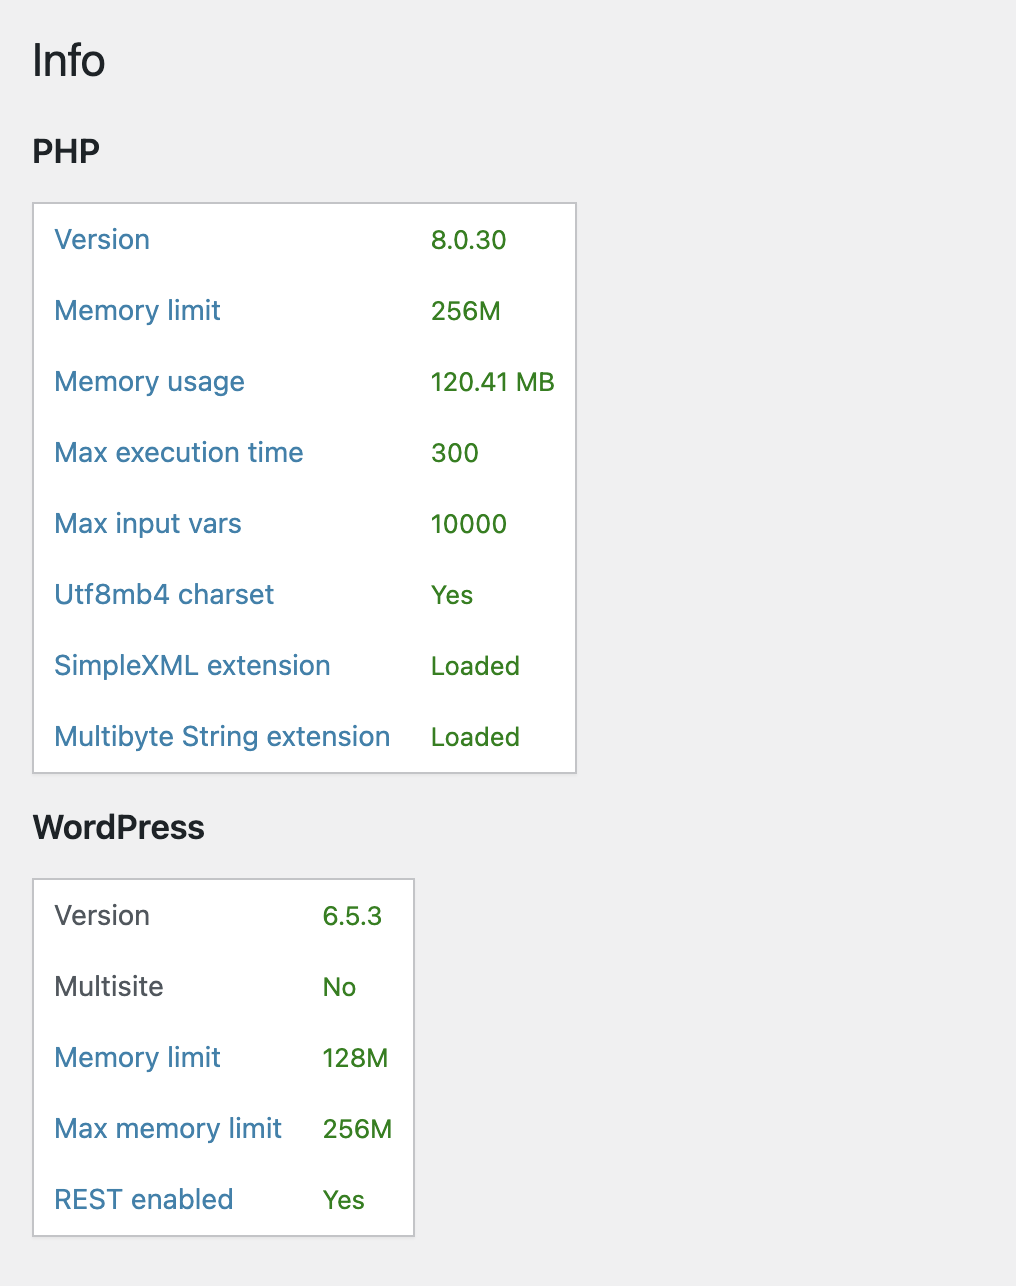Click the Max input vars link
The image size is (1016, 1286).
148,524
